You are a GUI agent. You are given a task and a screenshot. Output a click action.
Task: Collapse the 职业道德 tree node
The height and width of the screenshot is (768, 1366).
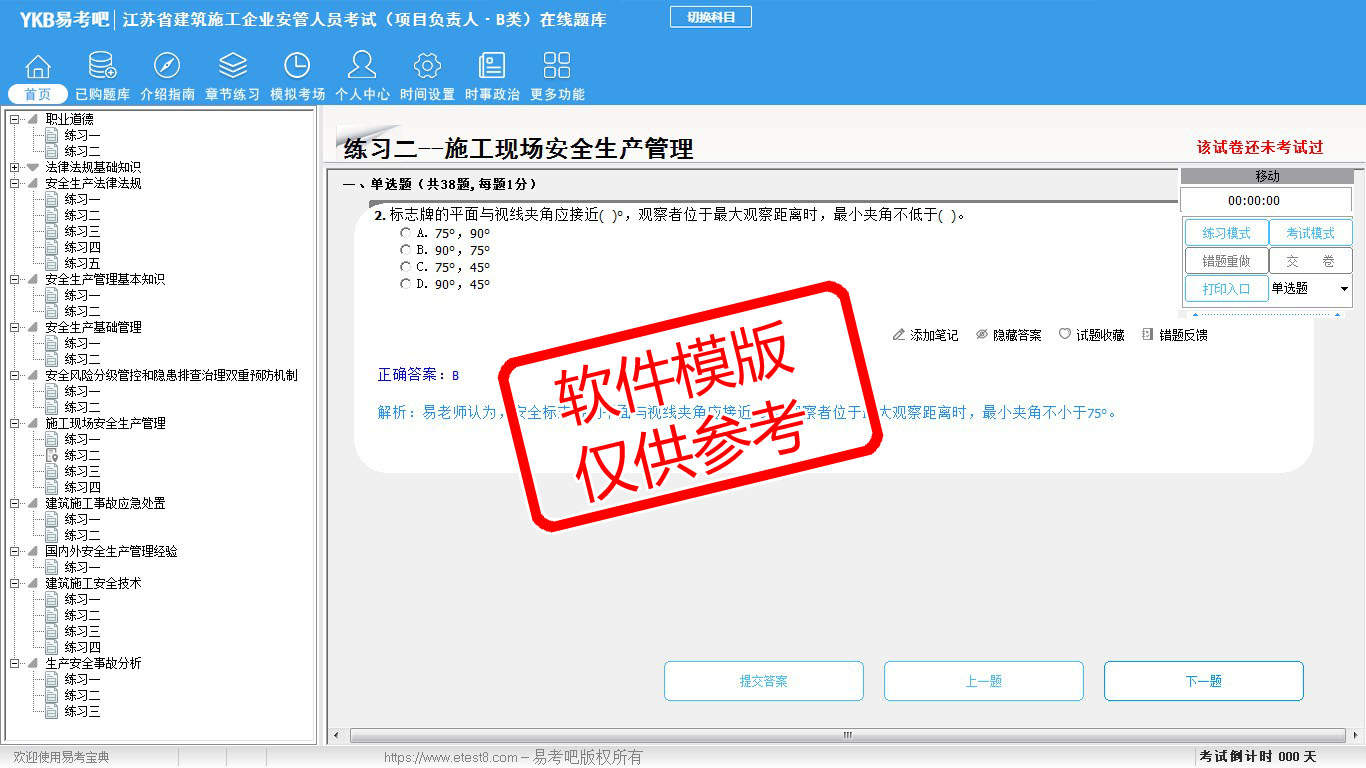click(15, 120)
